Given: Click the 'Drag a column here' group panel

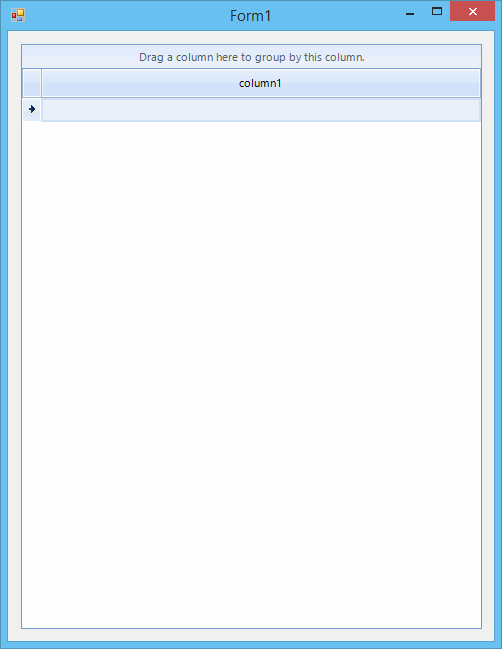Looking at the screenshot, I should coord(252,57).
